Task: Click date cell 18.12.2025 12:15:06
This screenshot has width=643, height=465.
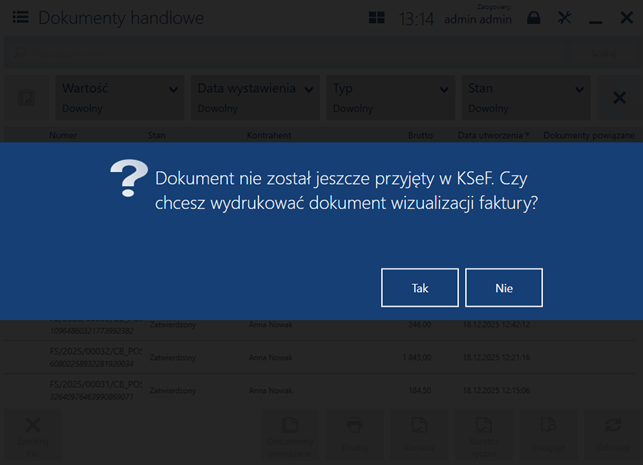Action: (496, 390)
